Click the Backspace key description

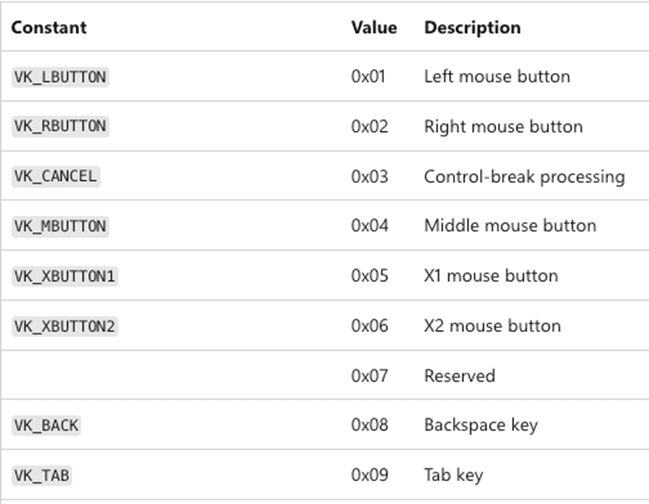(481, 425)
